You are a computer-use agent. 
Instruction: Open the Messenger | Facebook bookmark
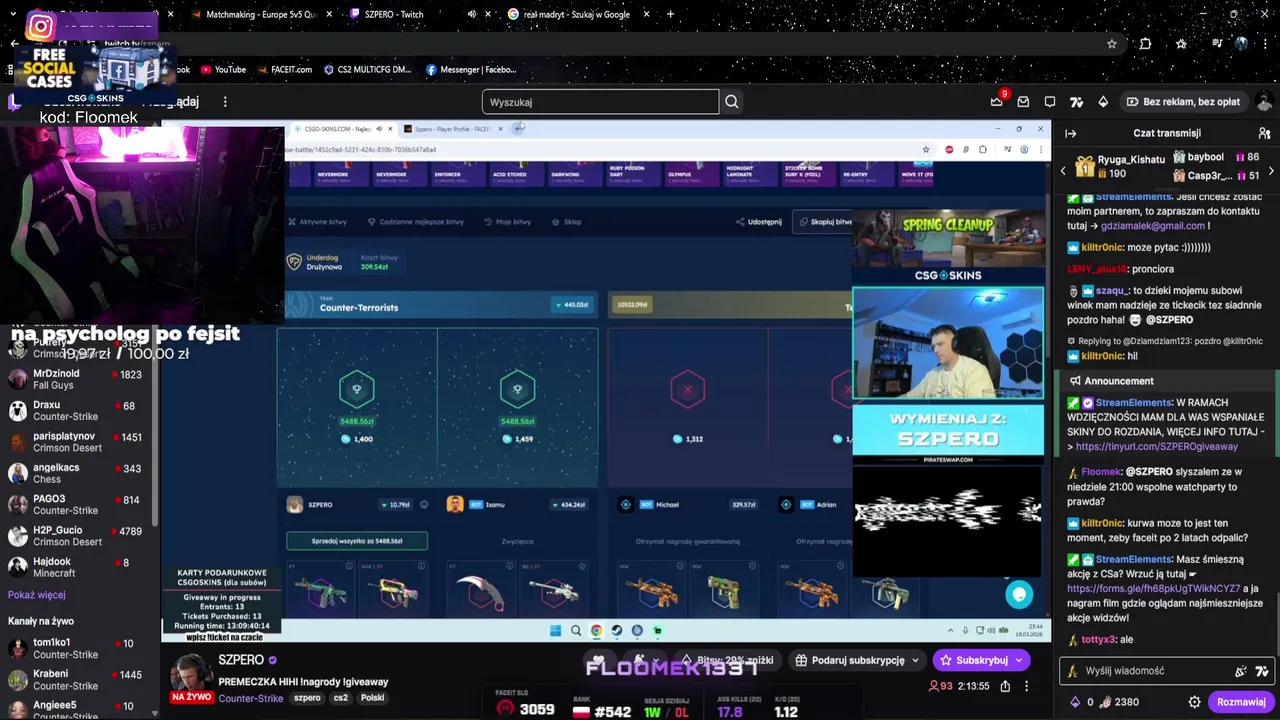click(471, 69)
